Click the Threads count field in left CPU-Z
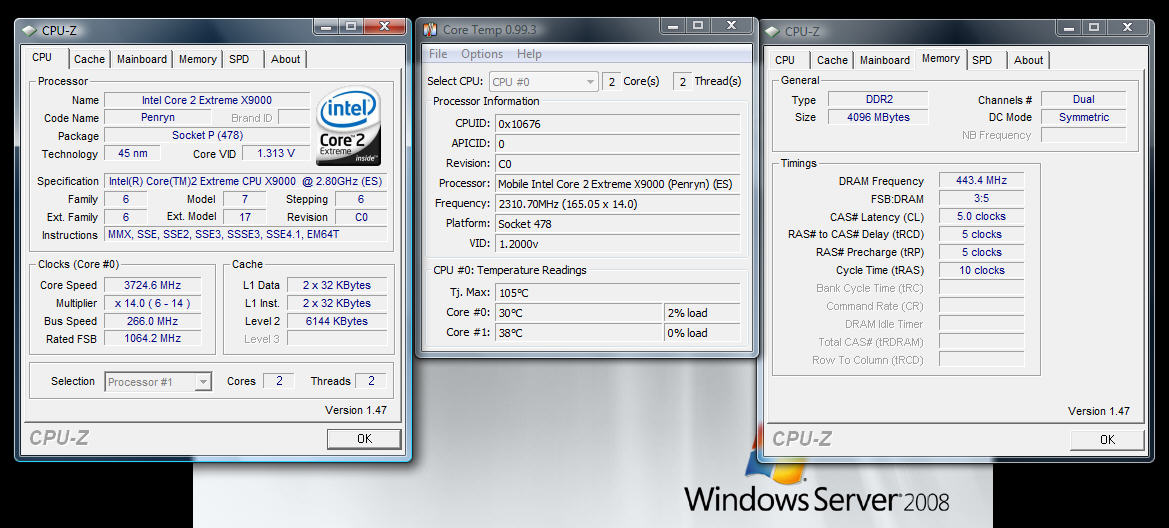The width and height of the screenshot is (1169, 528). point(371,381)
